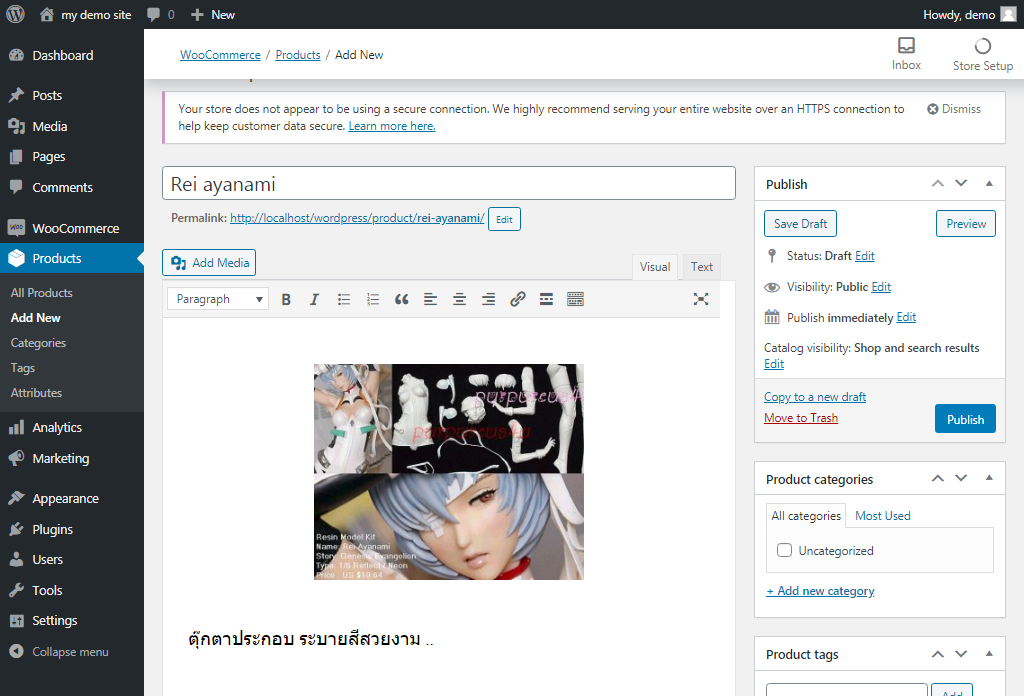The image size is (1024, 696).
Task: Click the blue Publish button
Action: click(x=965, y=419)
